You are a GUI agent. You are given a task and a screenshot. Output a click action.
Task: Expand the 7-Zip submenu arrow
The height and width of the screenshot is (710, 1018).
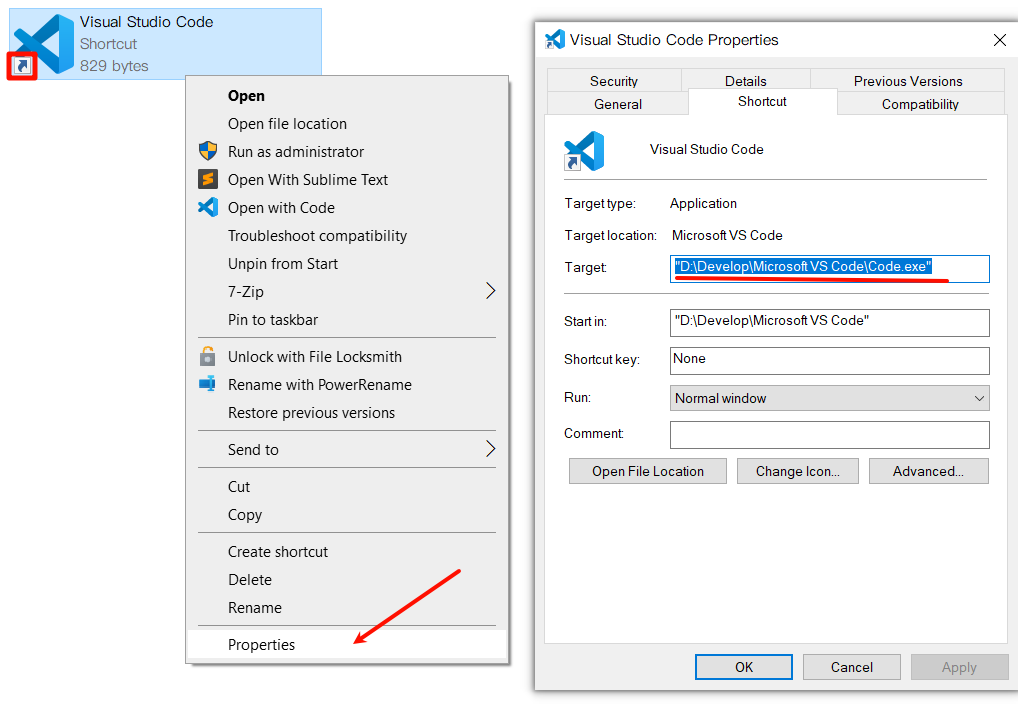pos(490,292)
